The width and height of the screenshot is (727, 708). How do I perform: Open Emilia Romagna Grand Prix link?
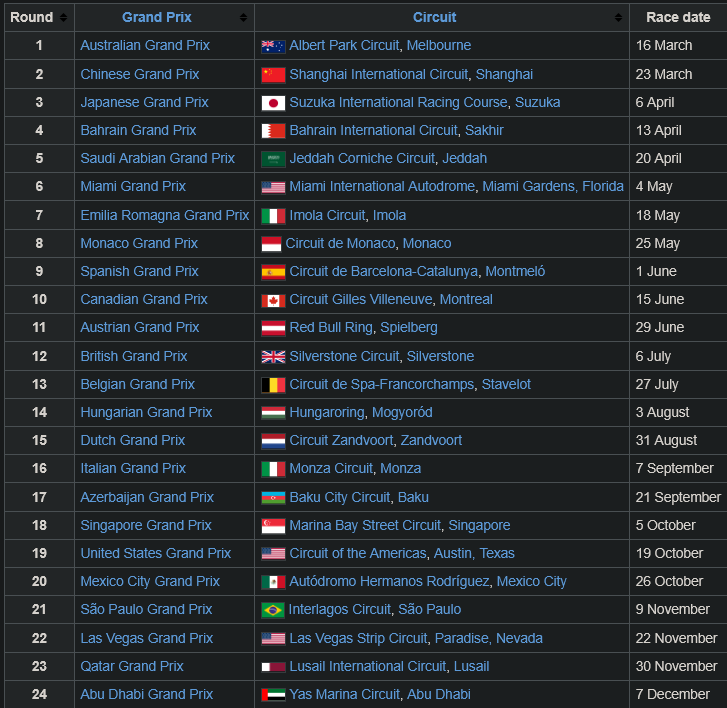tap(165, 216)
